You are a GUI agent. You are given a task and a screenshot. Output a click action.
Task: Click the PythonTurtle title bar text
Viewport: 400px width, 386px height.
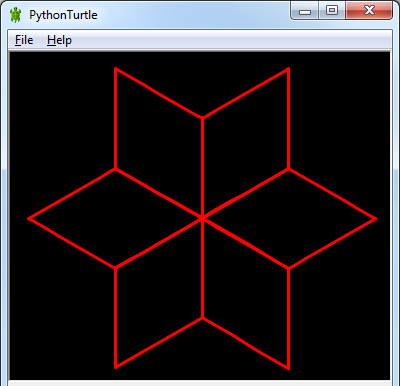coord(63,15)
